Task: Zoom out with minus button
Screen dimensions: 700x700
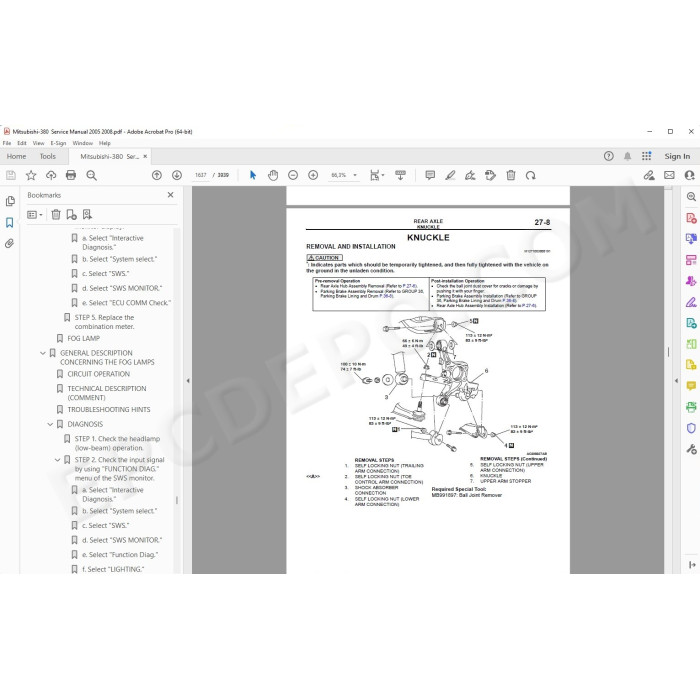Action: [x=293, y=175]
